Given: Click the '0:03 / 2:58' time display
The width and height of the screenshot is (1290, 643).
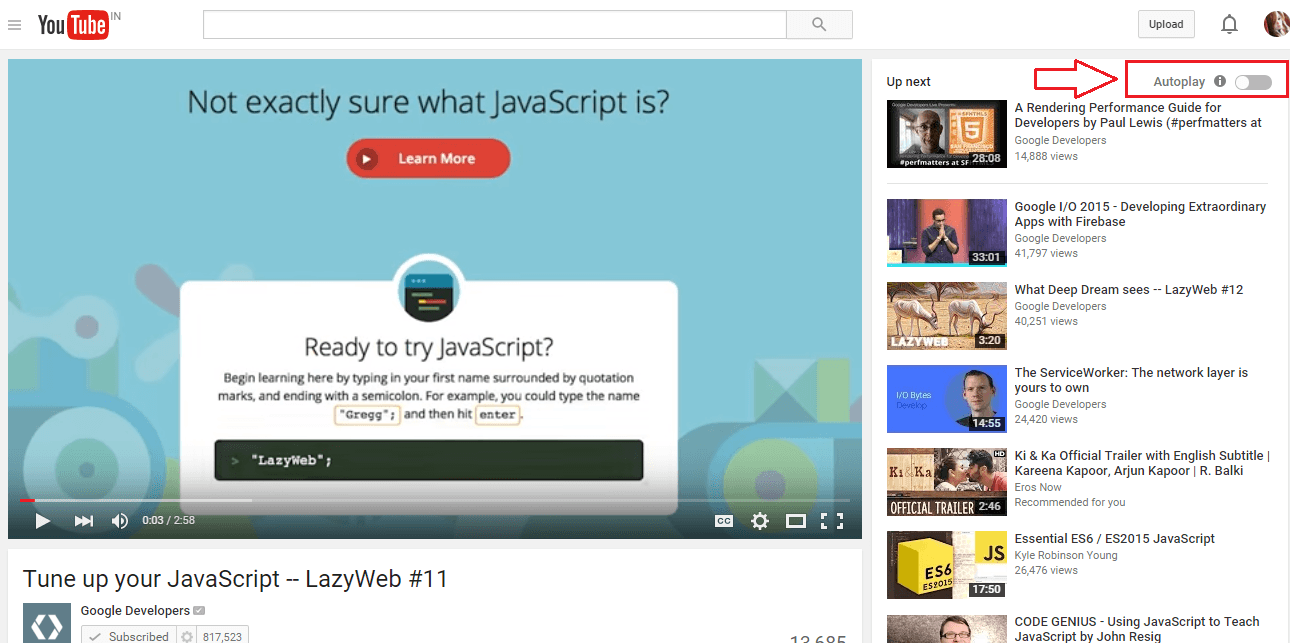Looking at the screenshot, I should (x=168, y=520).
